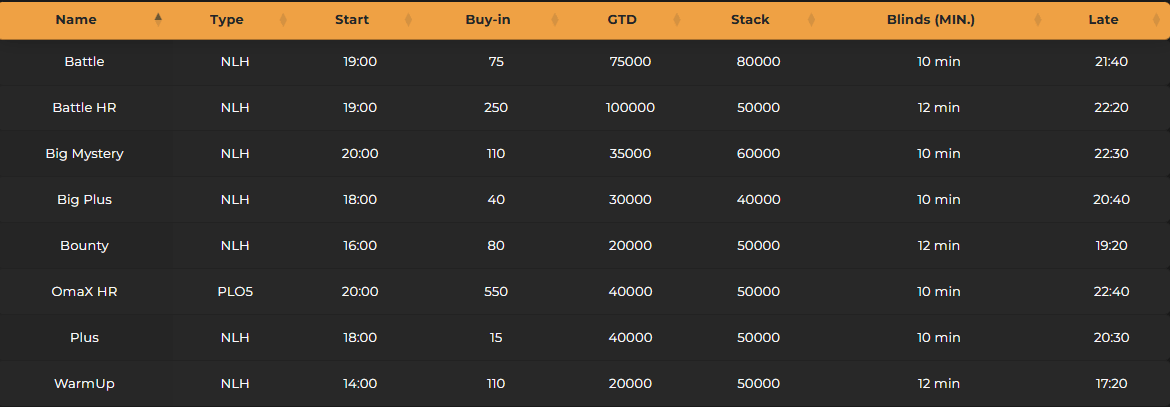Click the Bounty tournament name

(x=84, y=245)
